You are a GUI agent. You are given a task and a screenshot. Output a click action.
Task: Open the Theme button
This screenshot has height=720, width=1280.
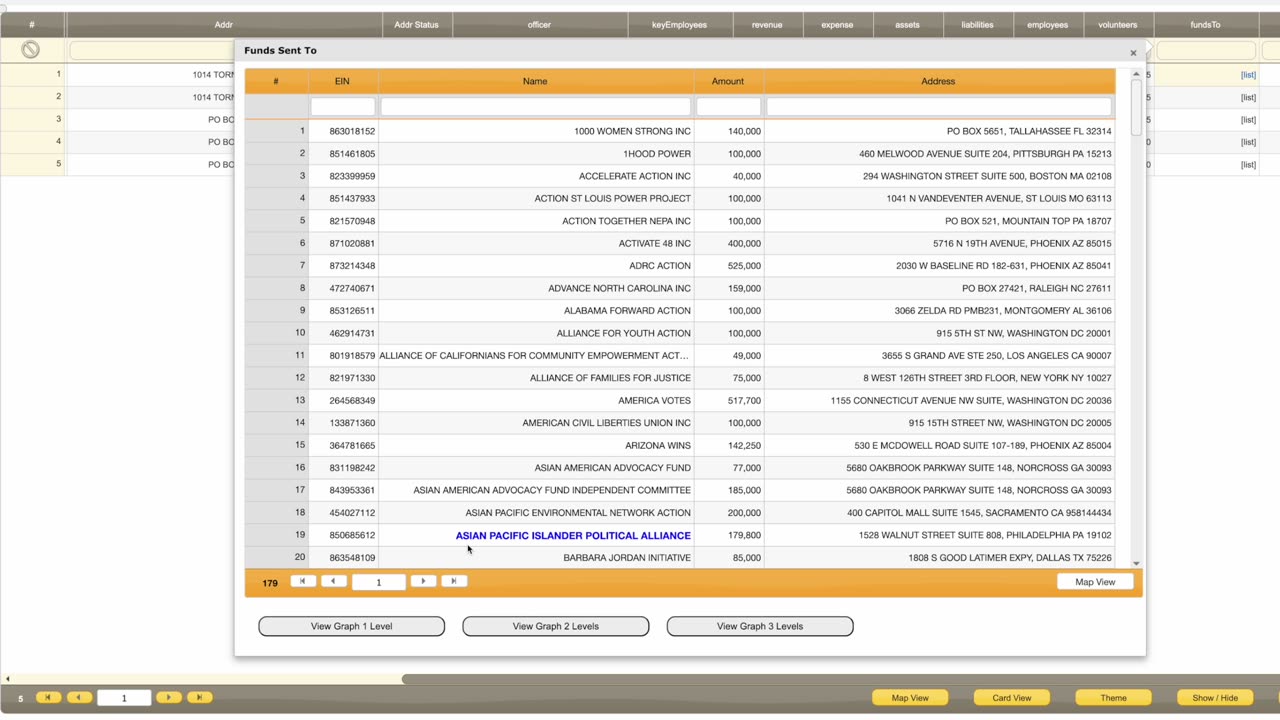1113,698
